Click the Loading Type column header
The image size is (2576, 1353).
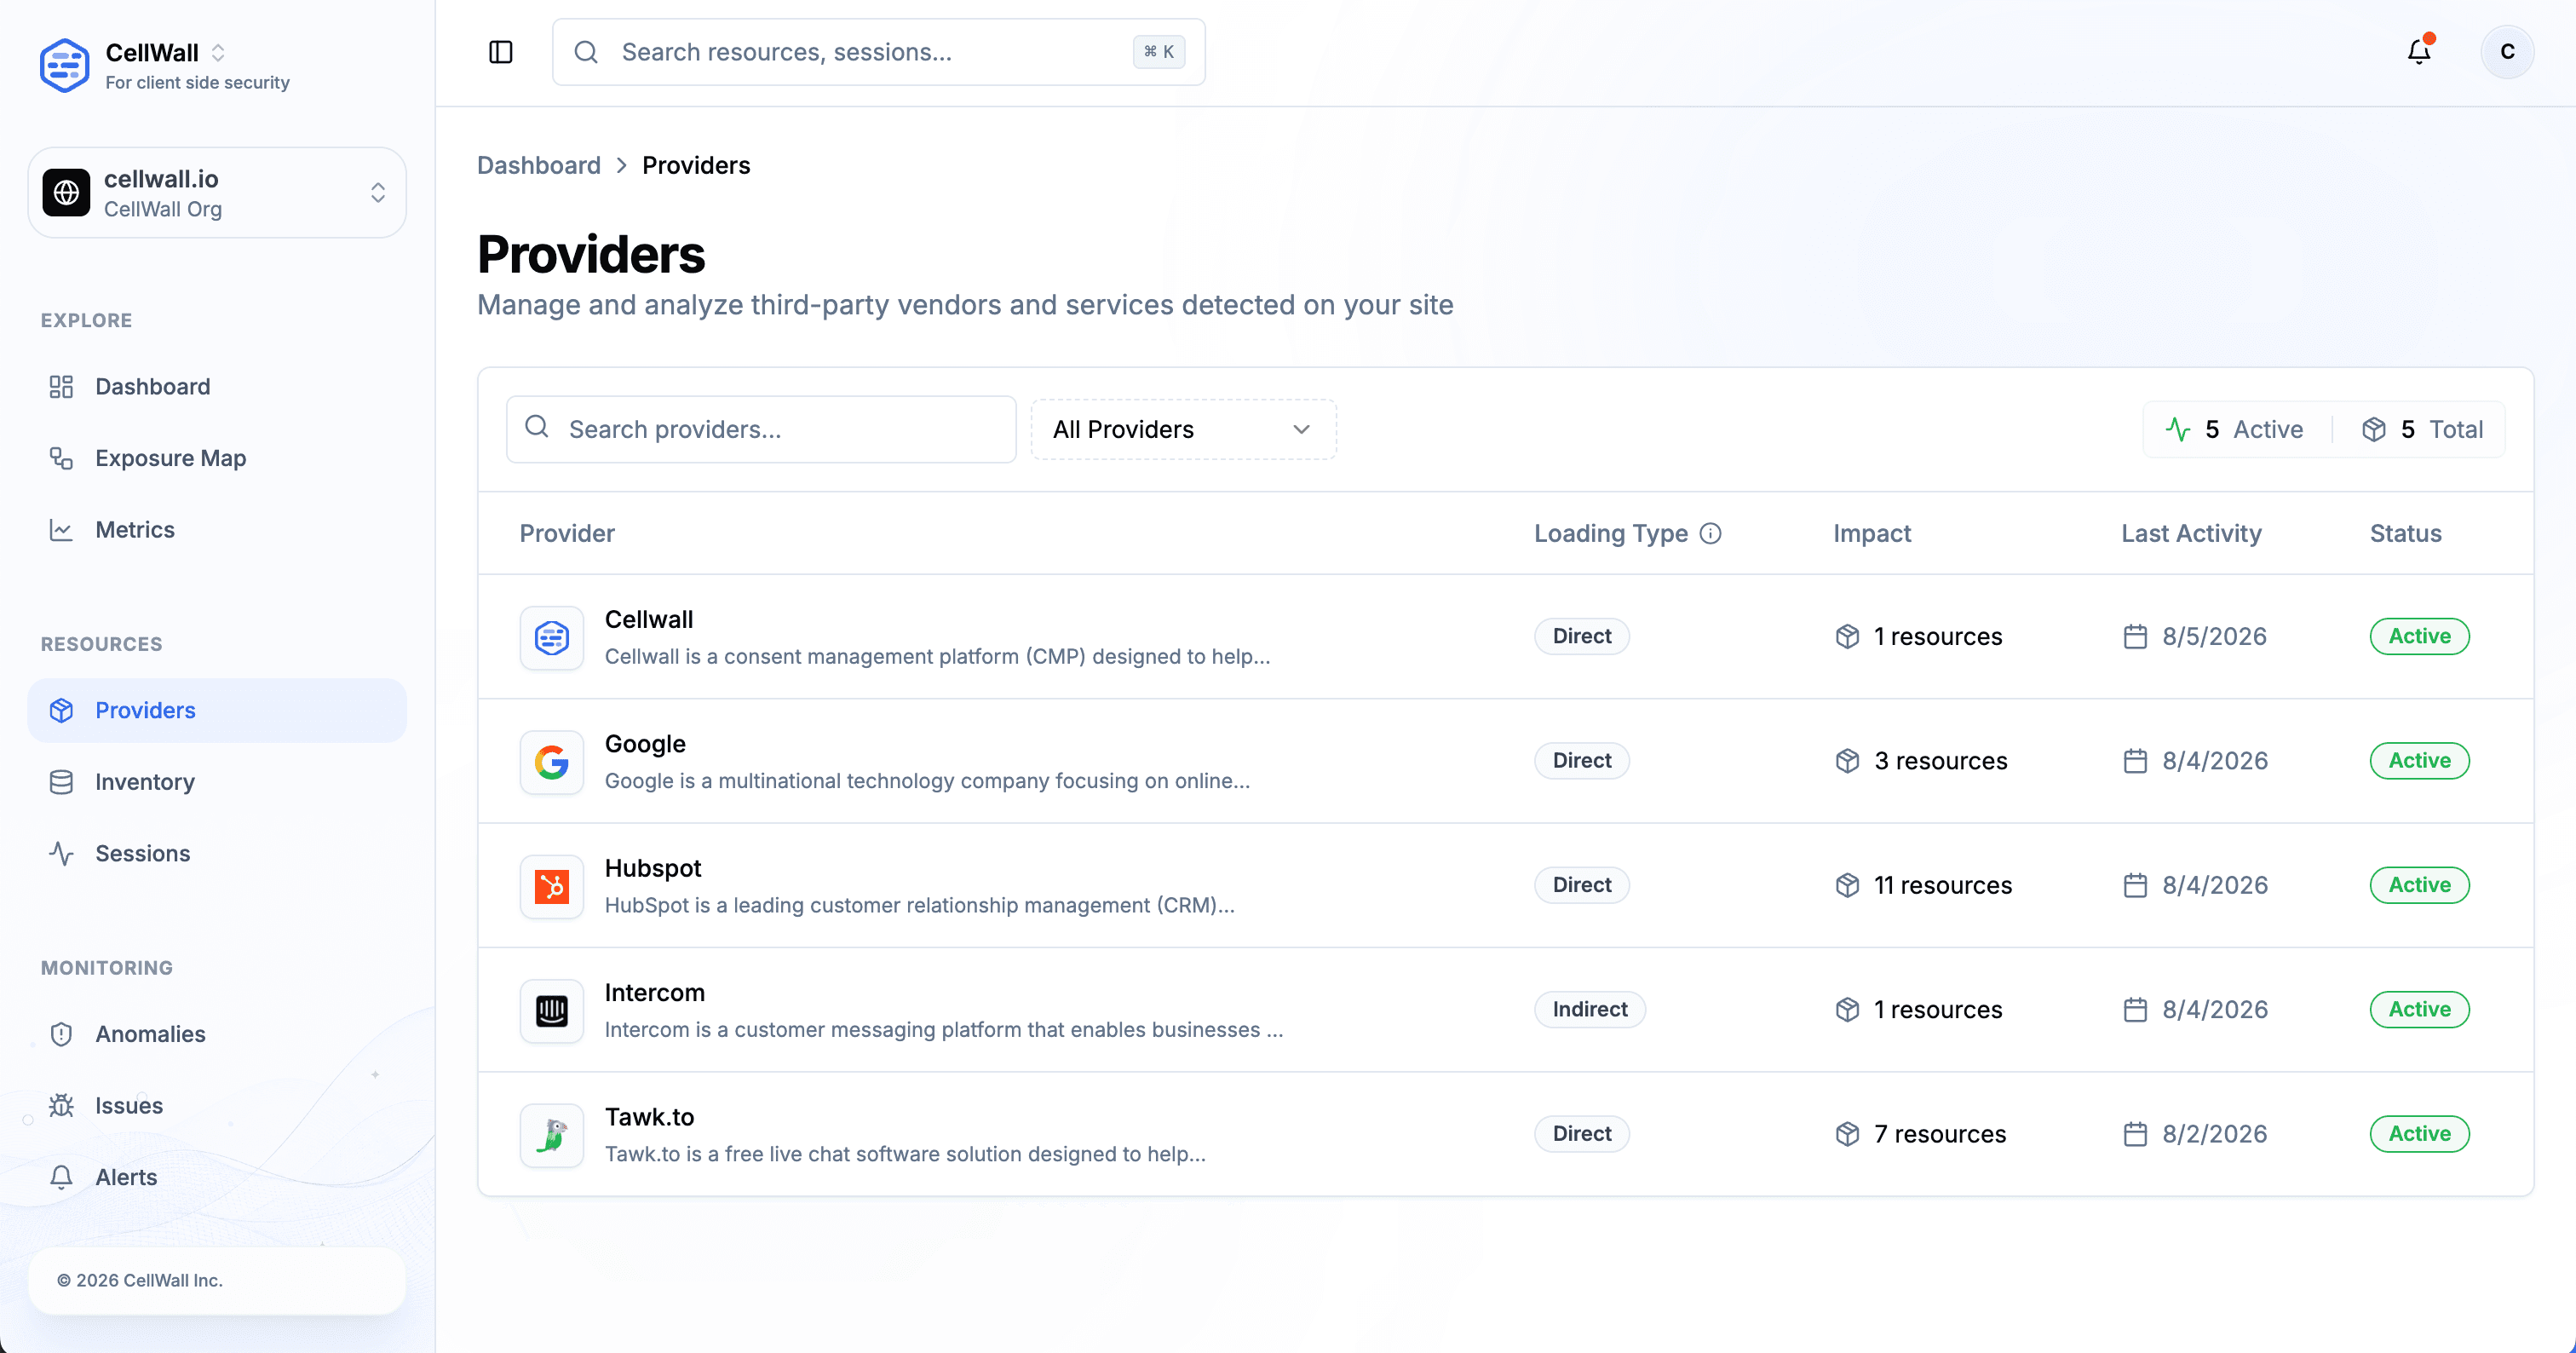point(1611,533)
